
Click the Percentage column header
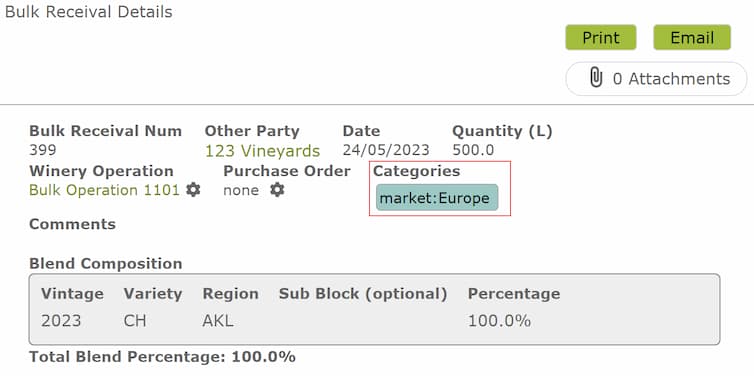tap(514, 294)
